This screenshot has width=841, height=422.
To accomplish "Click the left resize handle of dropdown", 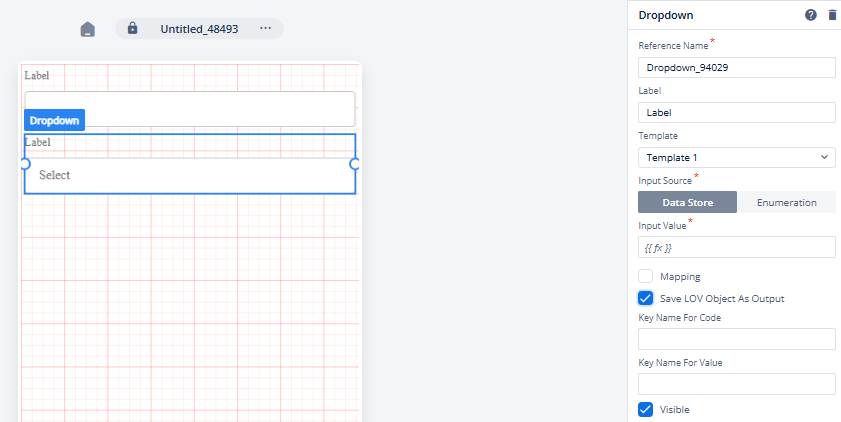I will pyautogui.click(x=25, y=164).
